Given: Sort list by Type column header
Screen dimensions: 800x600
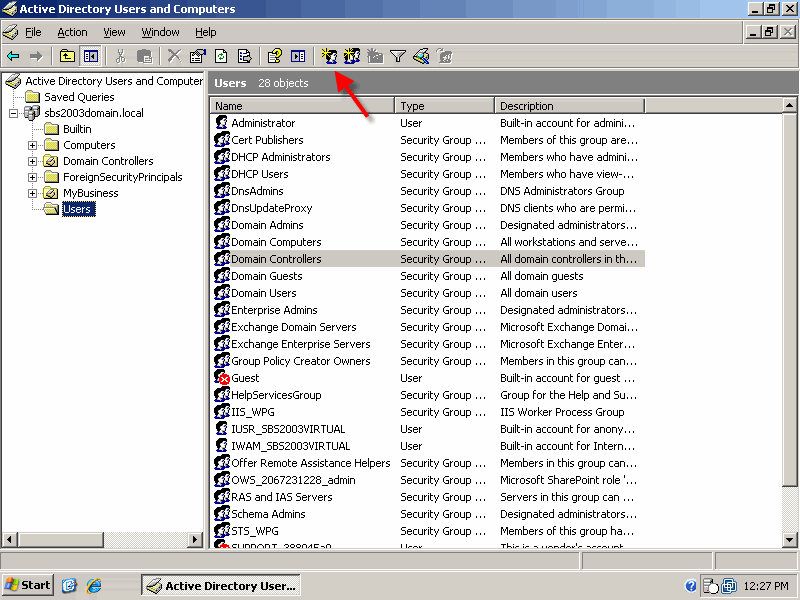Looking at the screenshot, I should pyautogui.click(x=444, y=106).
